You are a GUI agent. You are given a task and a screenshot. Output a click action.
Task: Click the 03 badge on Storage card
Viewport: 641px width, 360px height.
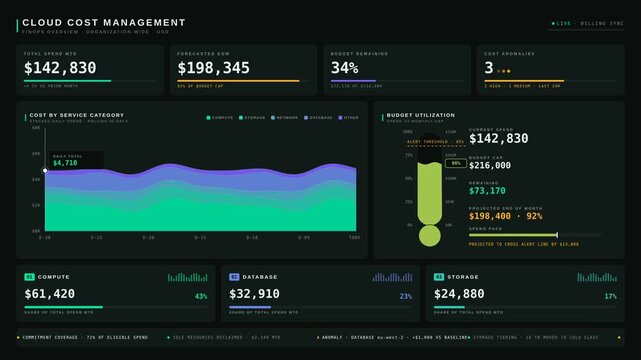(x=439, y=277)
